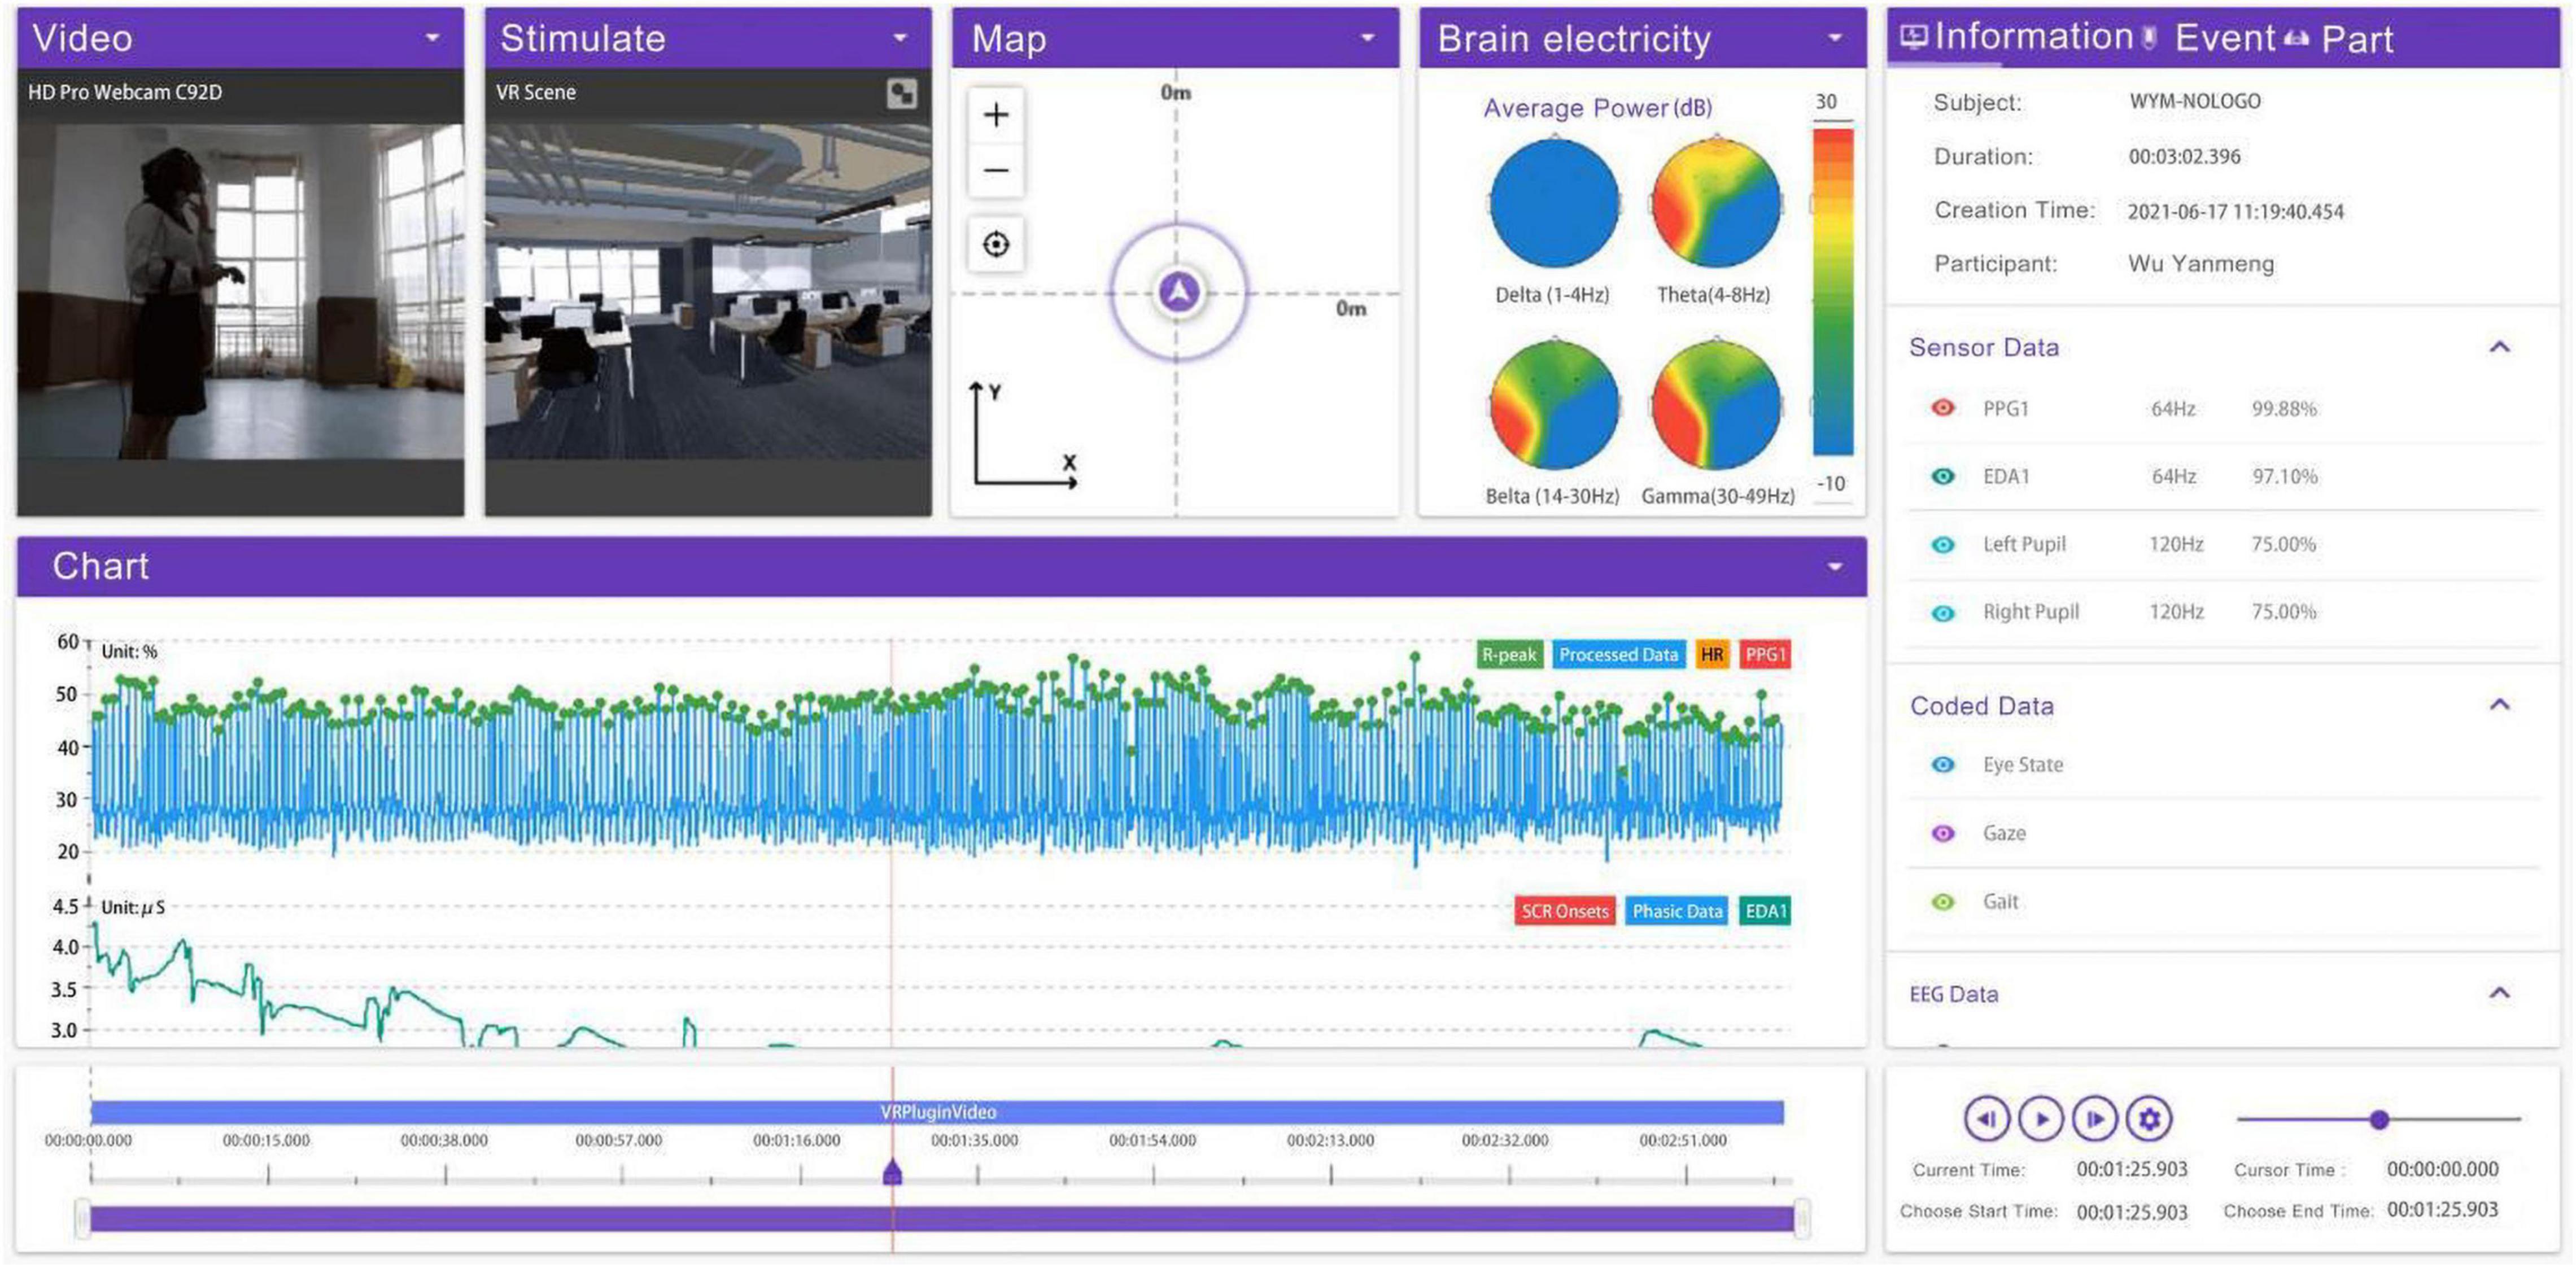Switch to the Part tab
This screenshot has height=1268, width=2576.
tap(2357, 39)
